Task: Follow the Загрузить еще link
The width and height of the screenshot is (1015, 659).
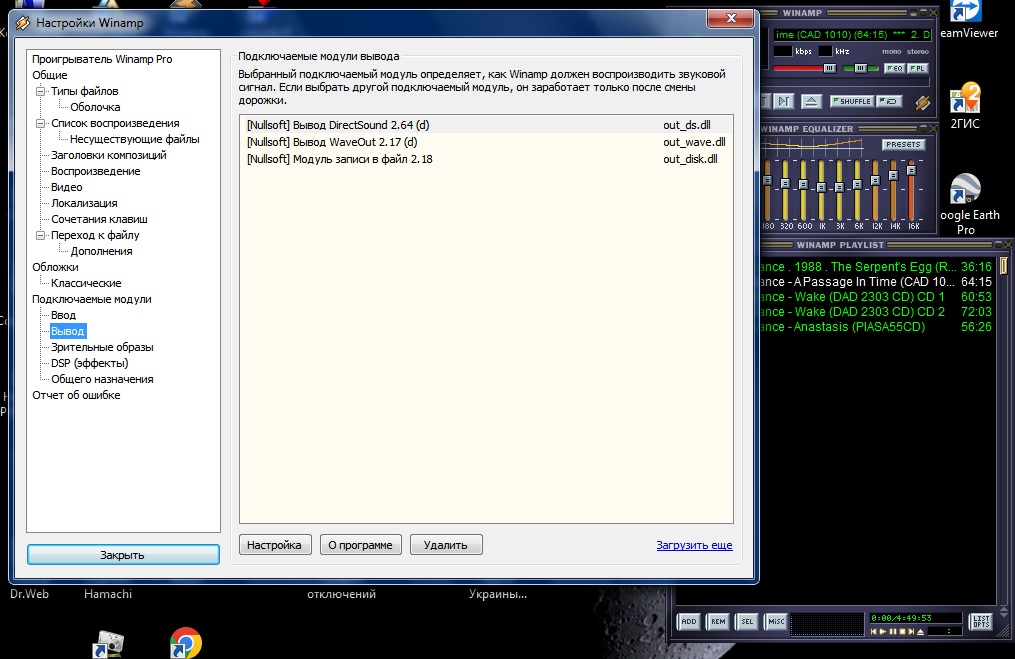Action: pos(695,545)
